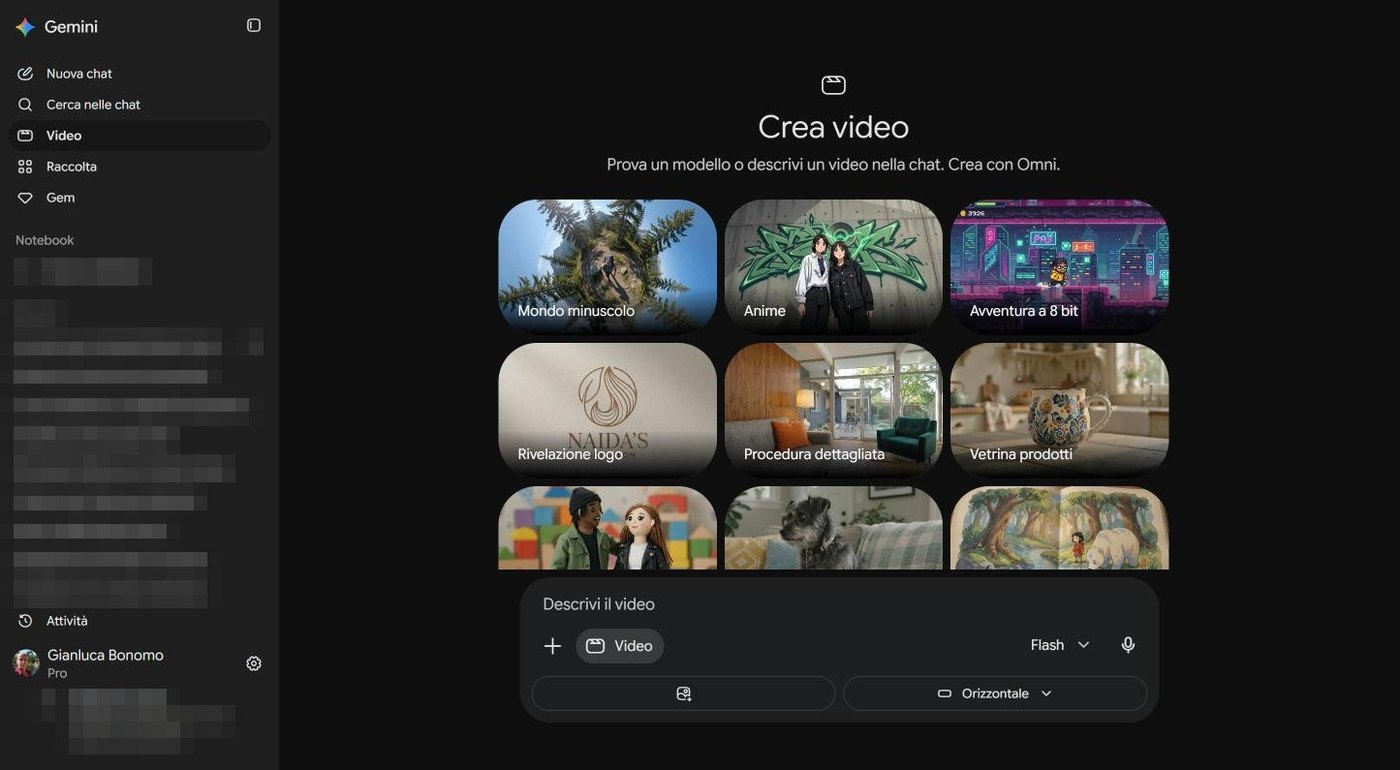Open settings gear next to Gianluca Bonomo
Screen dimensions: 1400x770
tap(254, 664)
